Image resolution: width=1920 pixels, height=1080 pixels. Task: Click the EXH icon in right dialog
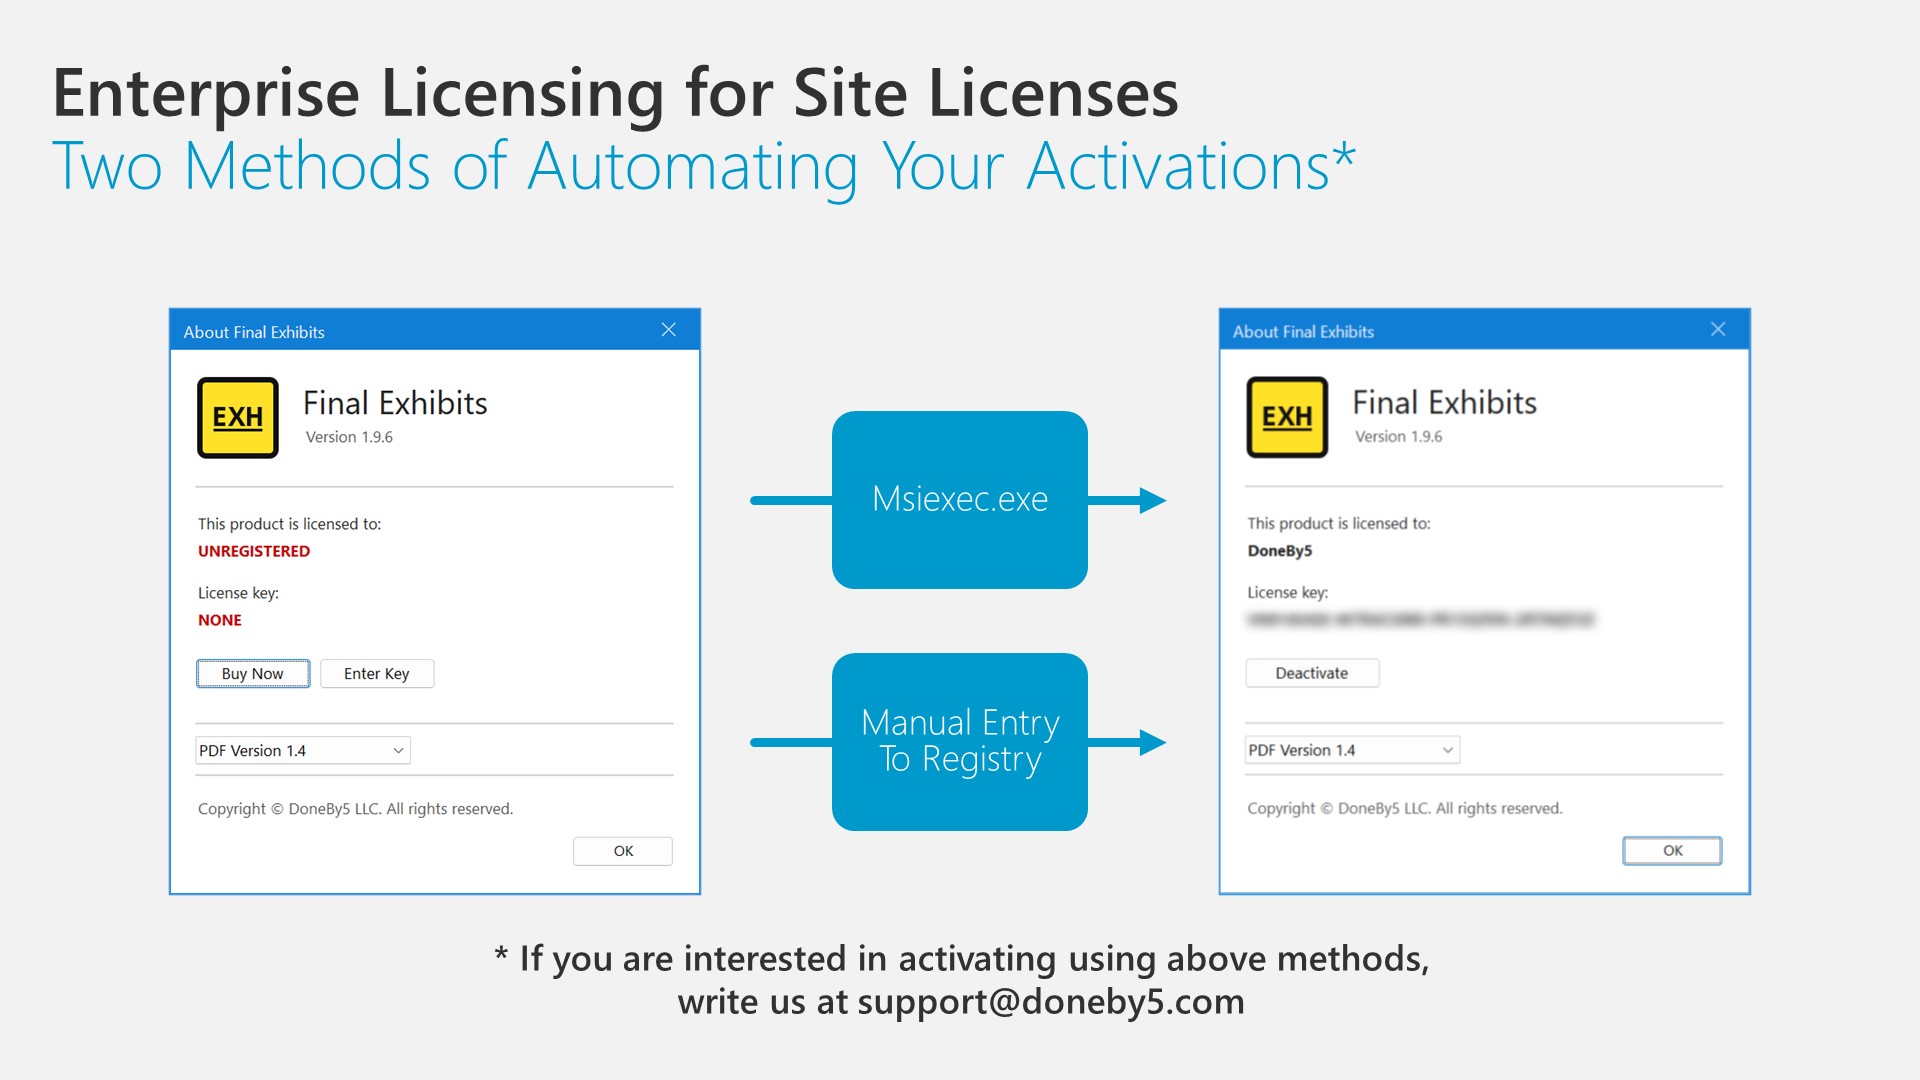1287,417
